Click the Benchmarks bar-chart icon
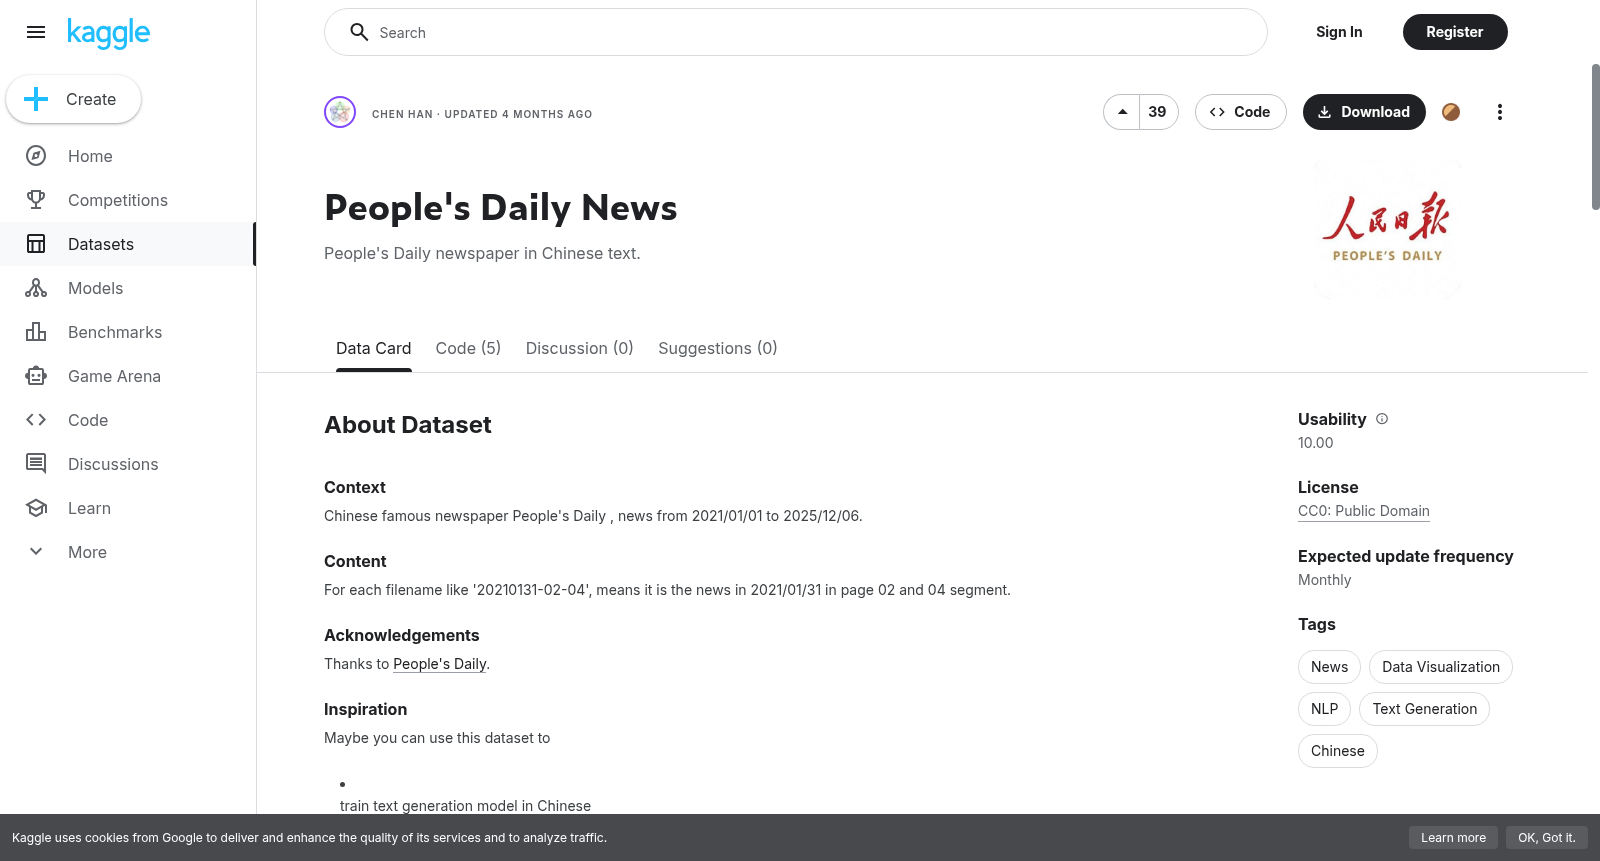 pos(36,332)
